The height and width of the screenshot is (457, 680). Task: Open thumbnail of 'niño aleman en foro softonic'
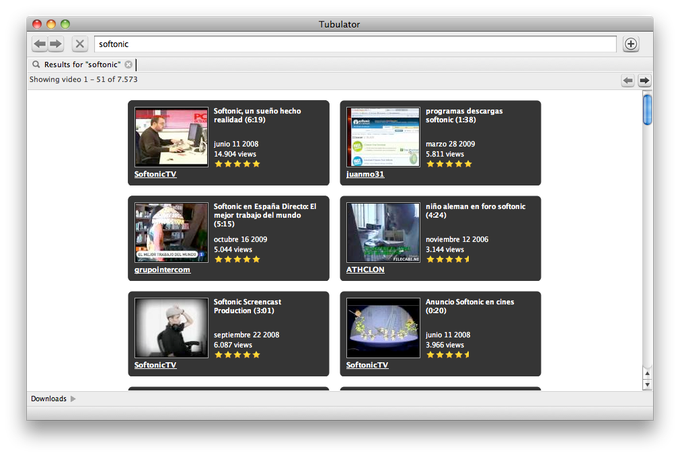pyautogui.click(x=383, y=232)
